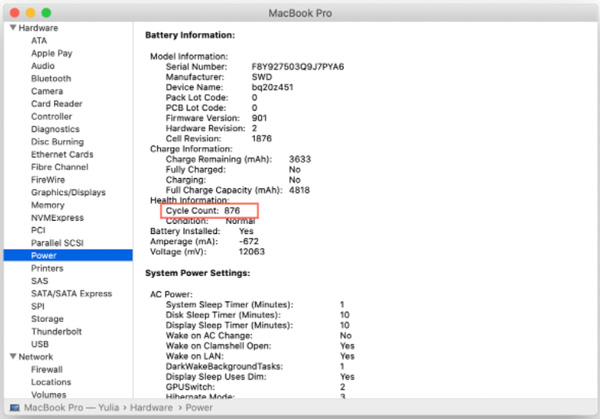Open Firewall under Network
The image size is (600, 419).
(47, 369)
